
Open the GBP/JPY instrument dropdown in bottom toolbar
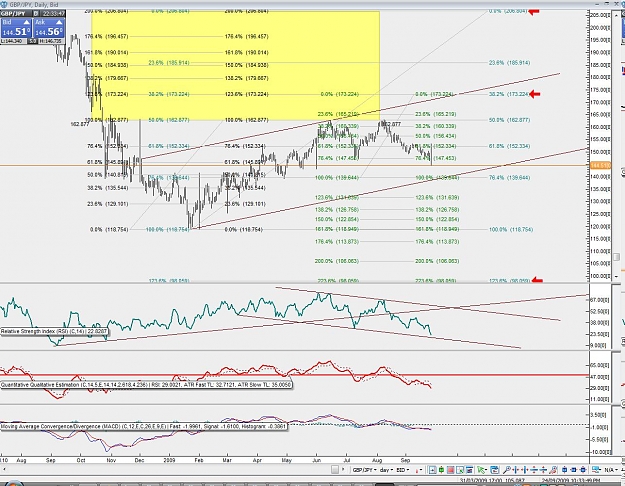[x=365, y=470]
